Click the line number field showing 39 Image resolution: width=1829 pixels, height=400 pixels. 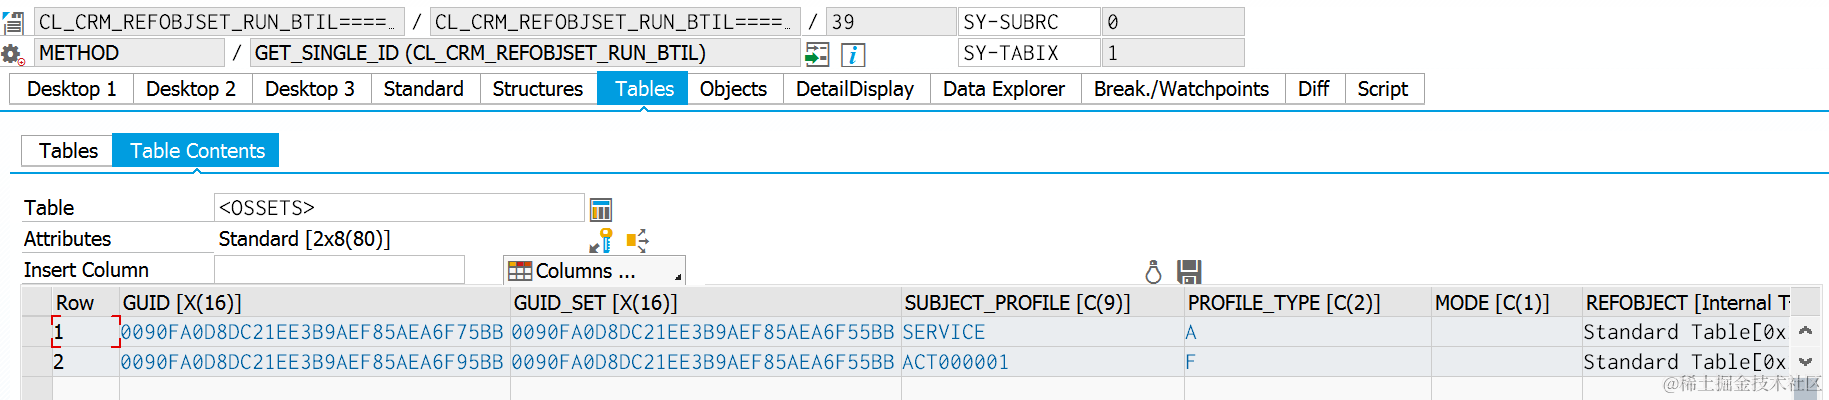(x=891, y=22)
